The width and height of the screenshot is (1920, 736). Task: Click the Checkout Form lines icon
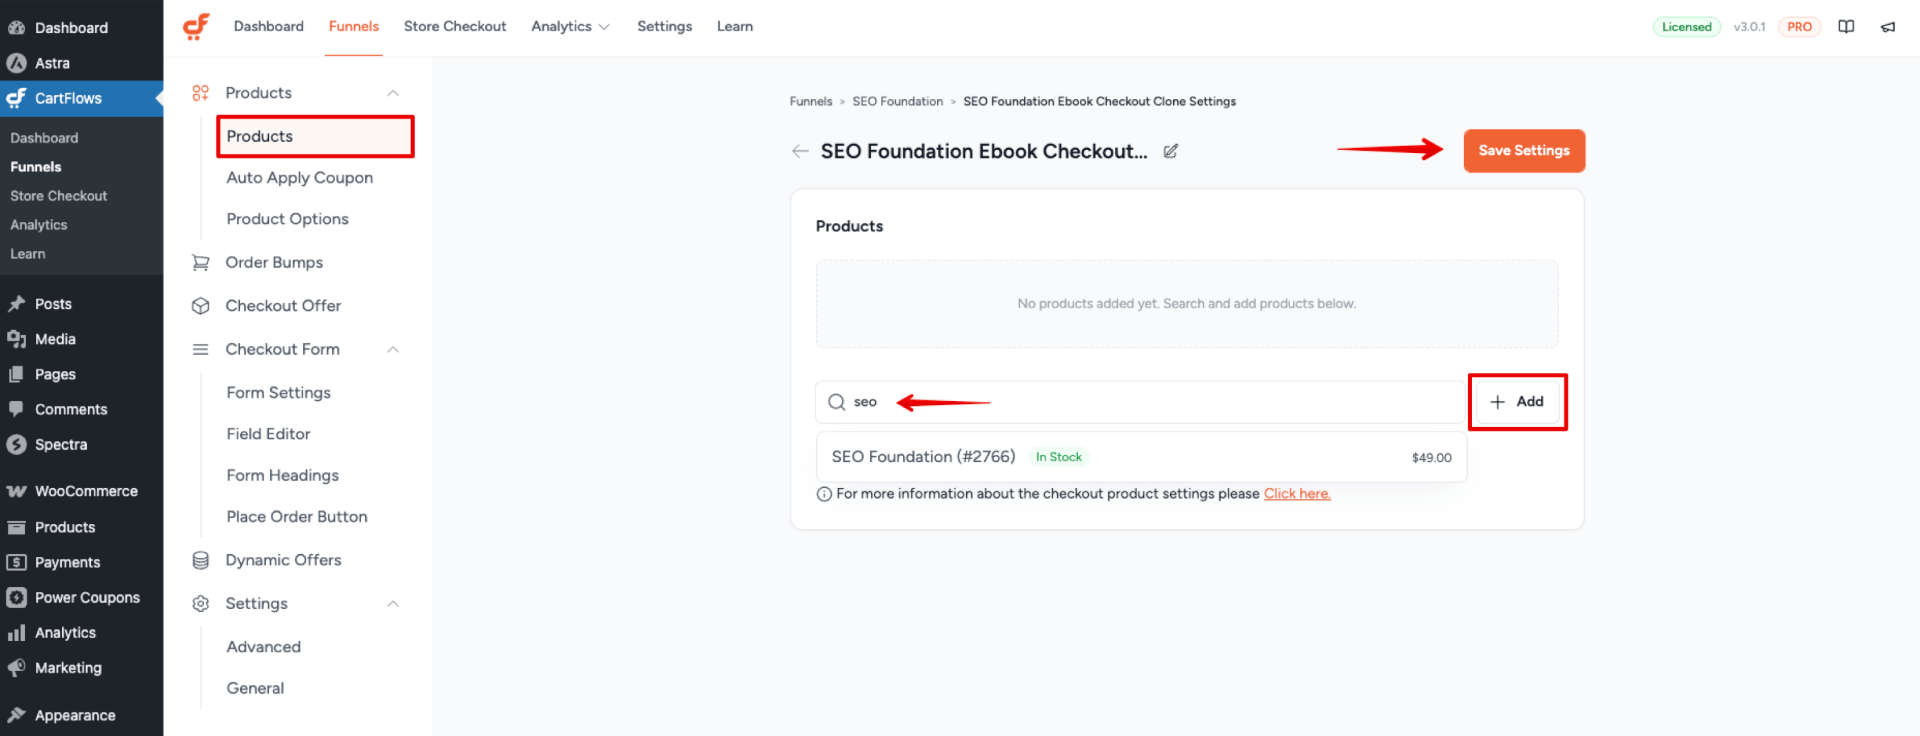pyautogui.click(x=201, y=350)
